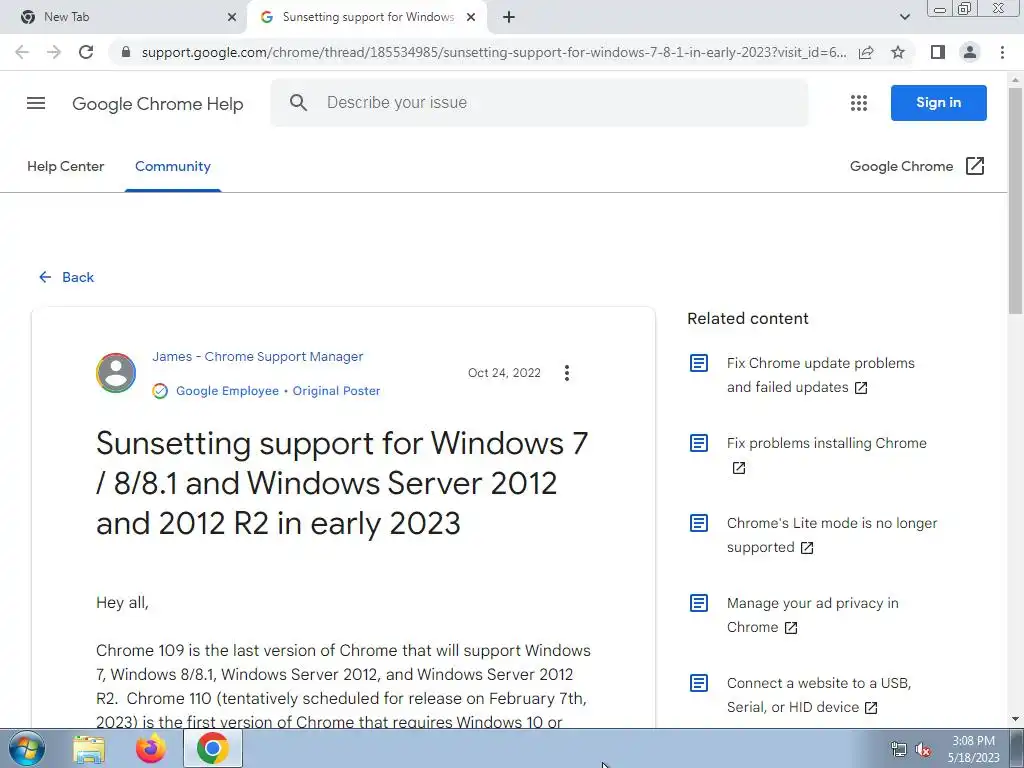Click James's profile avatar
1024x768 pixels.
coord(116,373)
